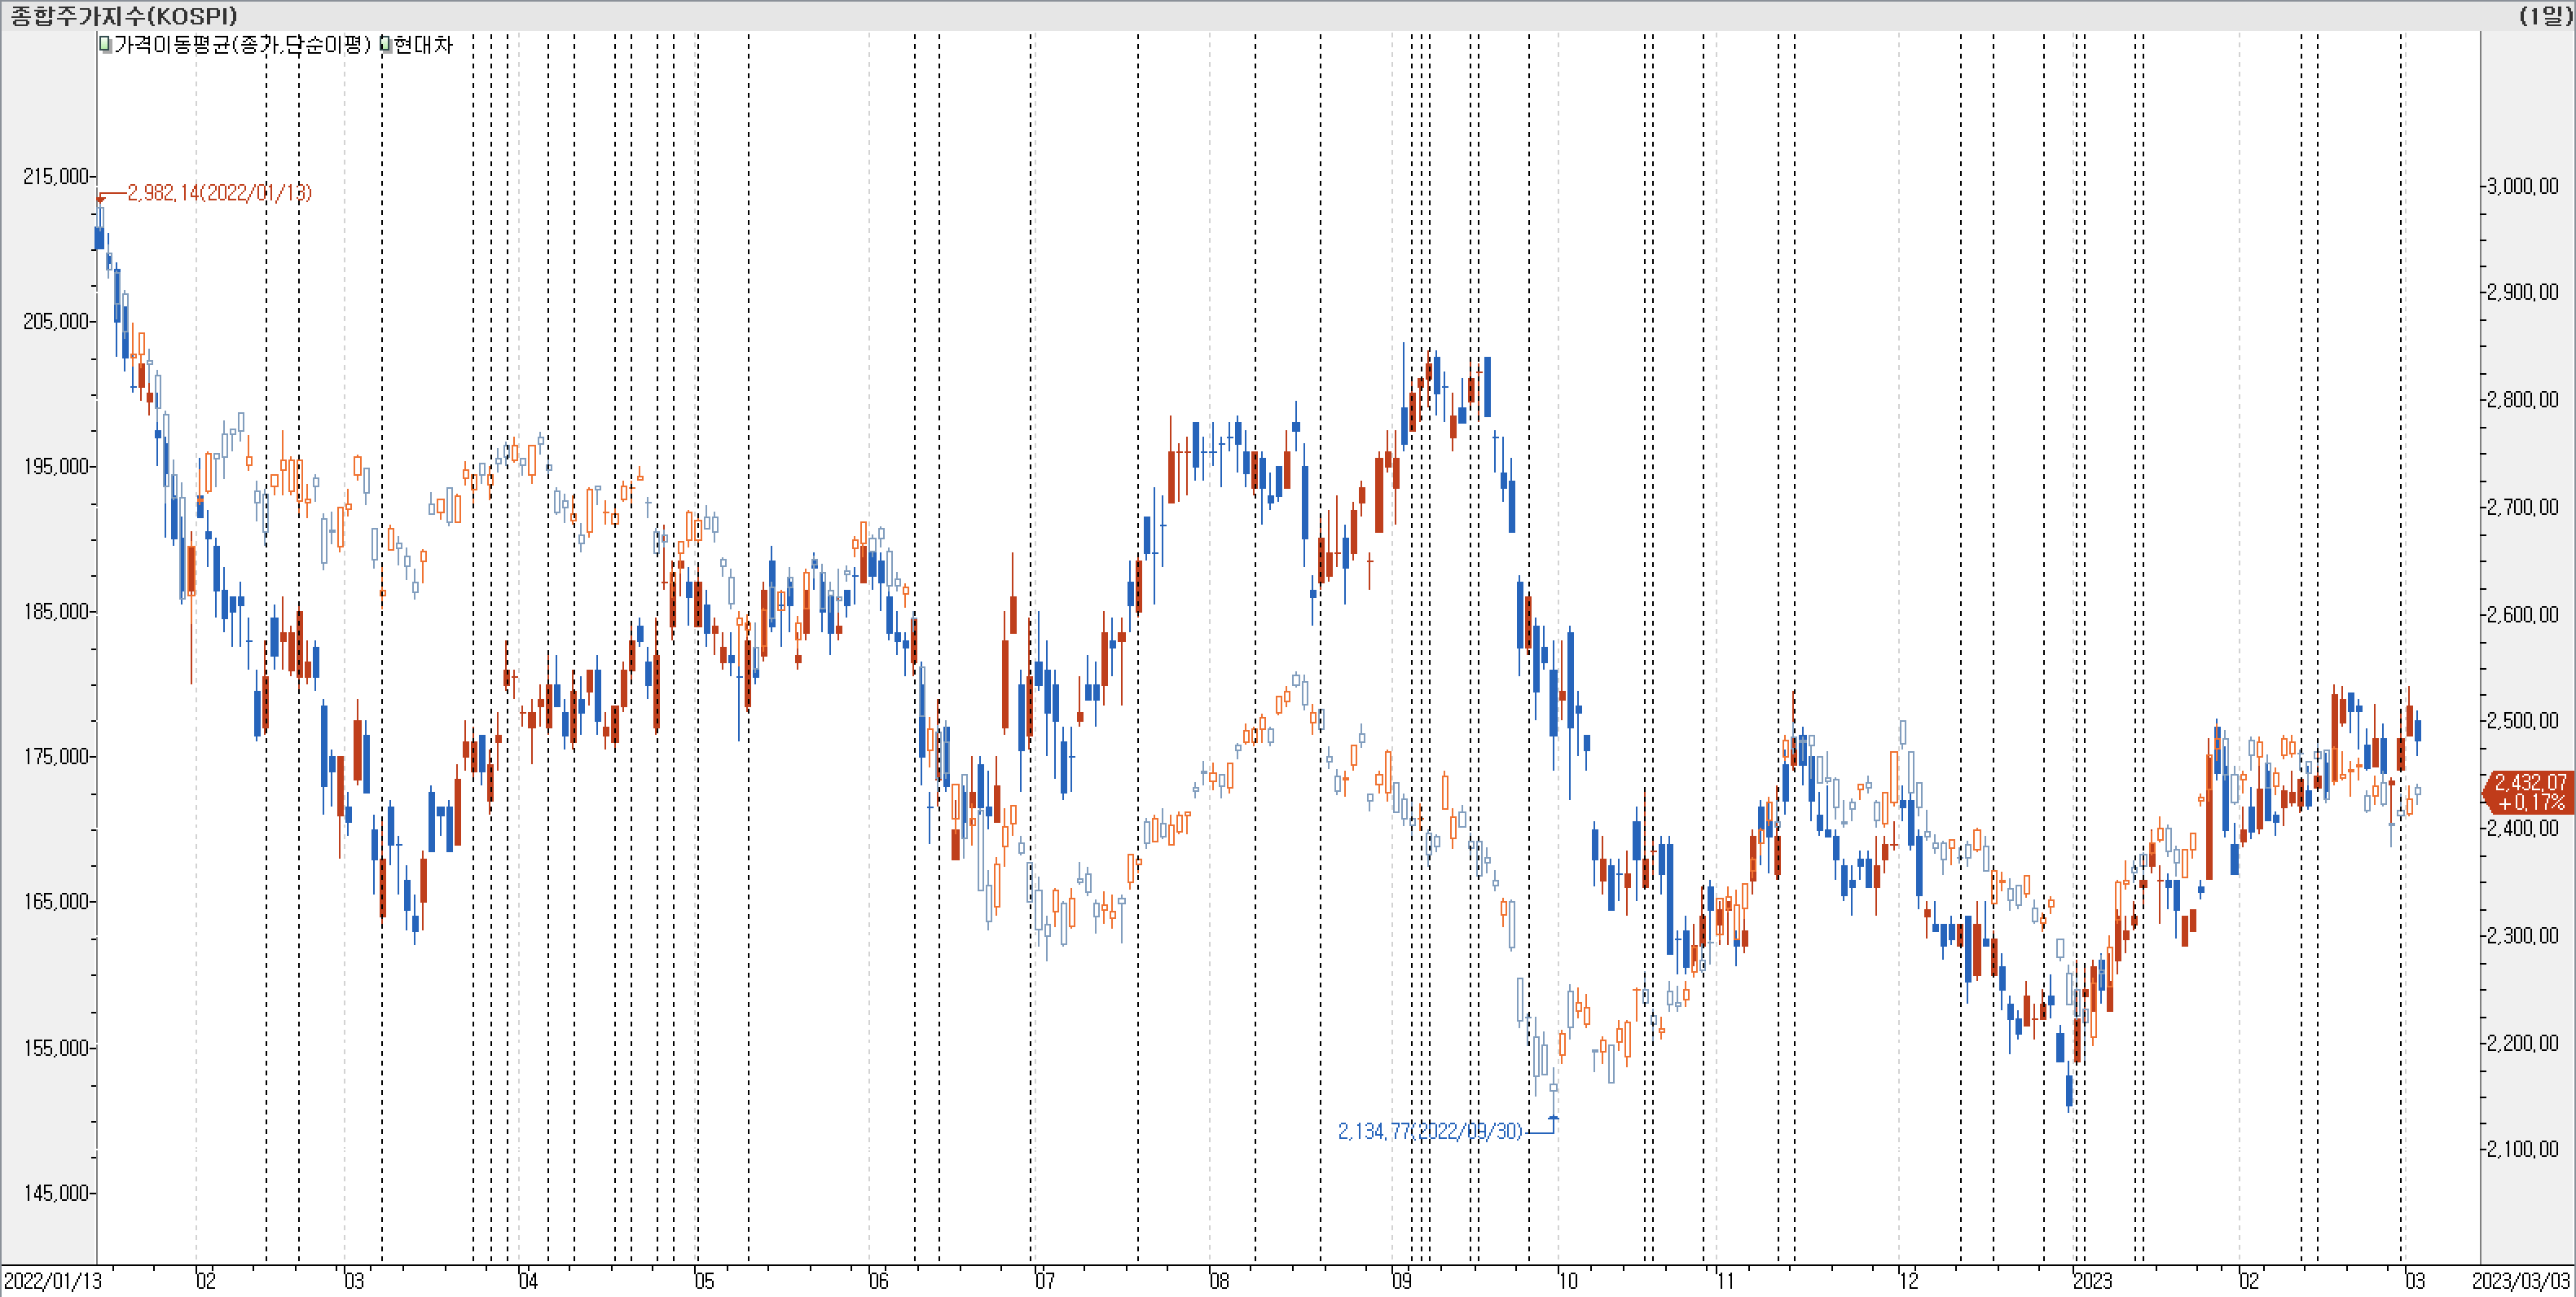Screen dimensions: 2576x1297
Task: Click the green icon beside 가격이동평균 legend
Action: point(105,44)
